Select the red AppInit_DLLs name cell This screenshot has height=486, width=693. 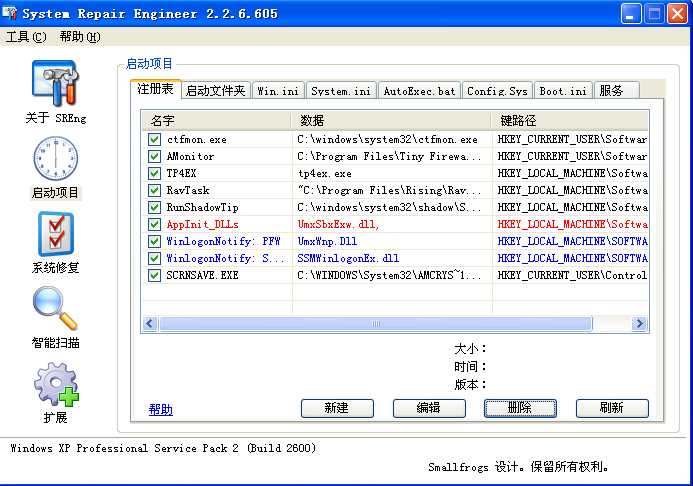[202, 224]
